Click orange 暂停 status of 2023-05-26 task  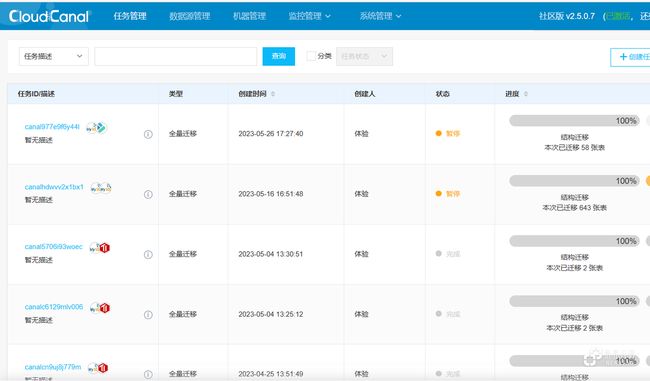(448, 133)
